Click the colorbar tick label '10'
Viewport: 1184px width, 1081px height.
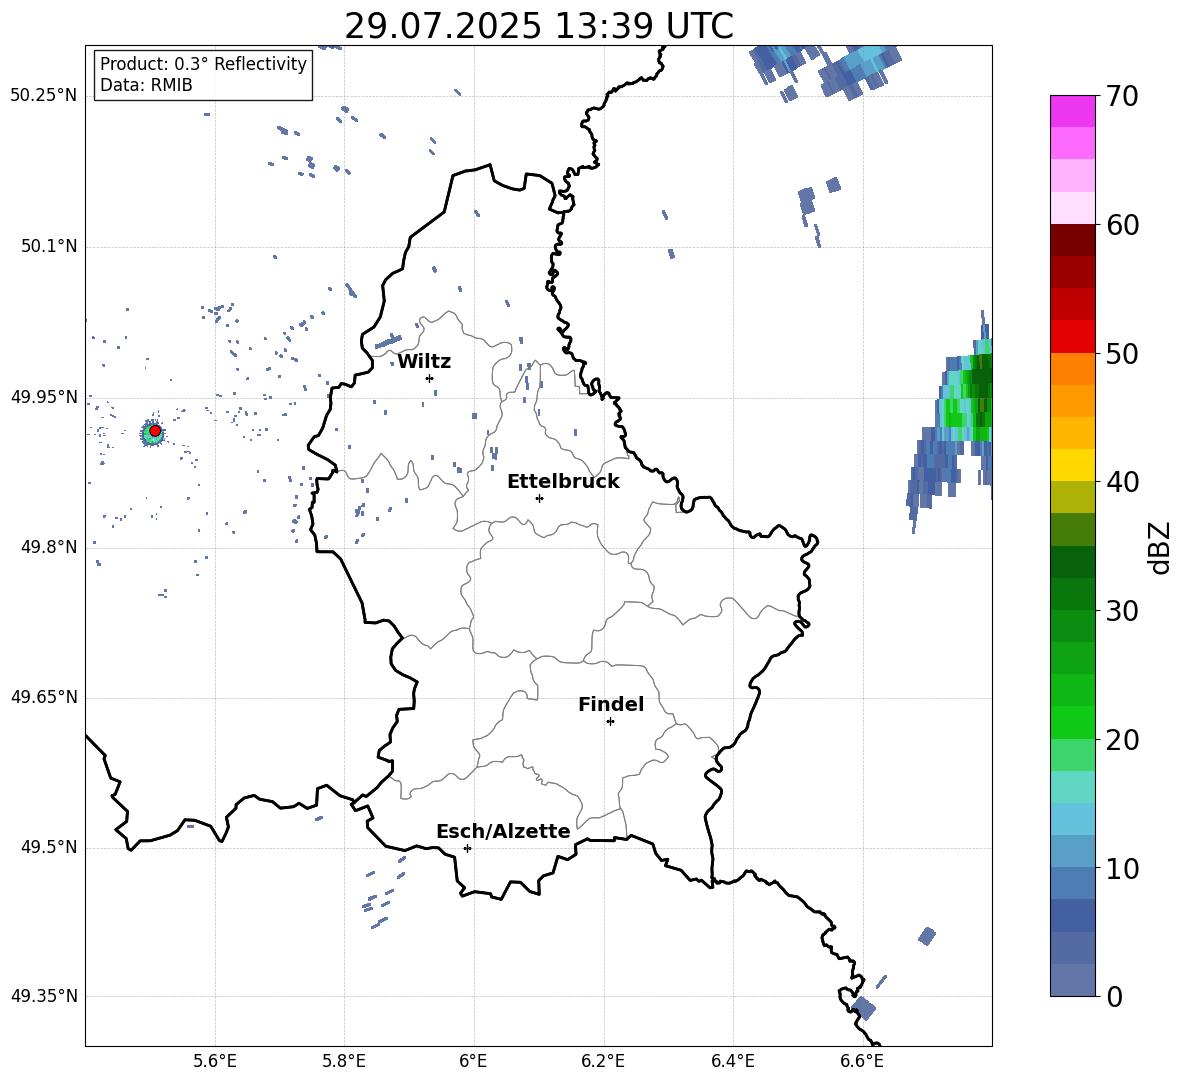[x=1122, y=868]
